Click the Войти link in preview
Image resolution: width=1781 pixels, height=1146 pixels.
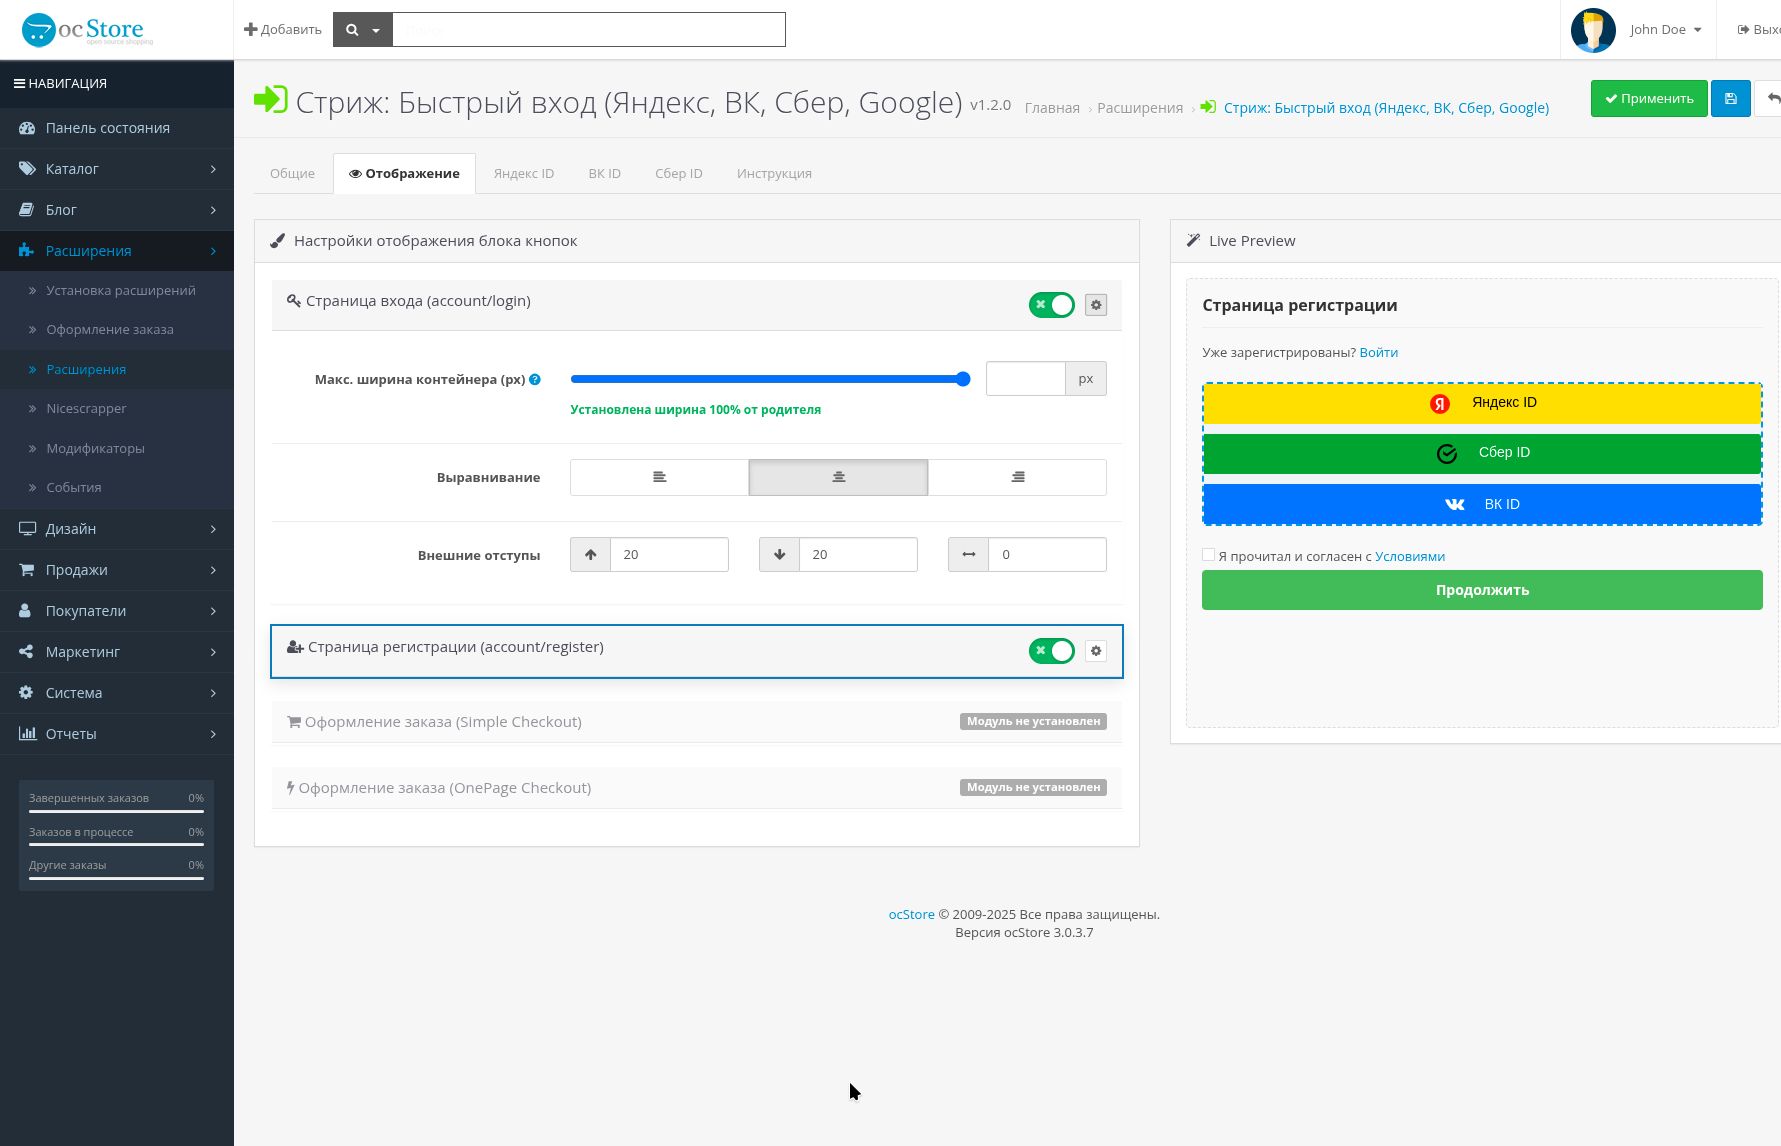pyautogui.click(x=1378, y=352)
